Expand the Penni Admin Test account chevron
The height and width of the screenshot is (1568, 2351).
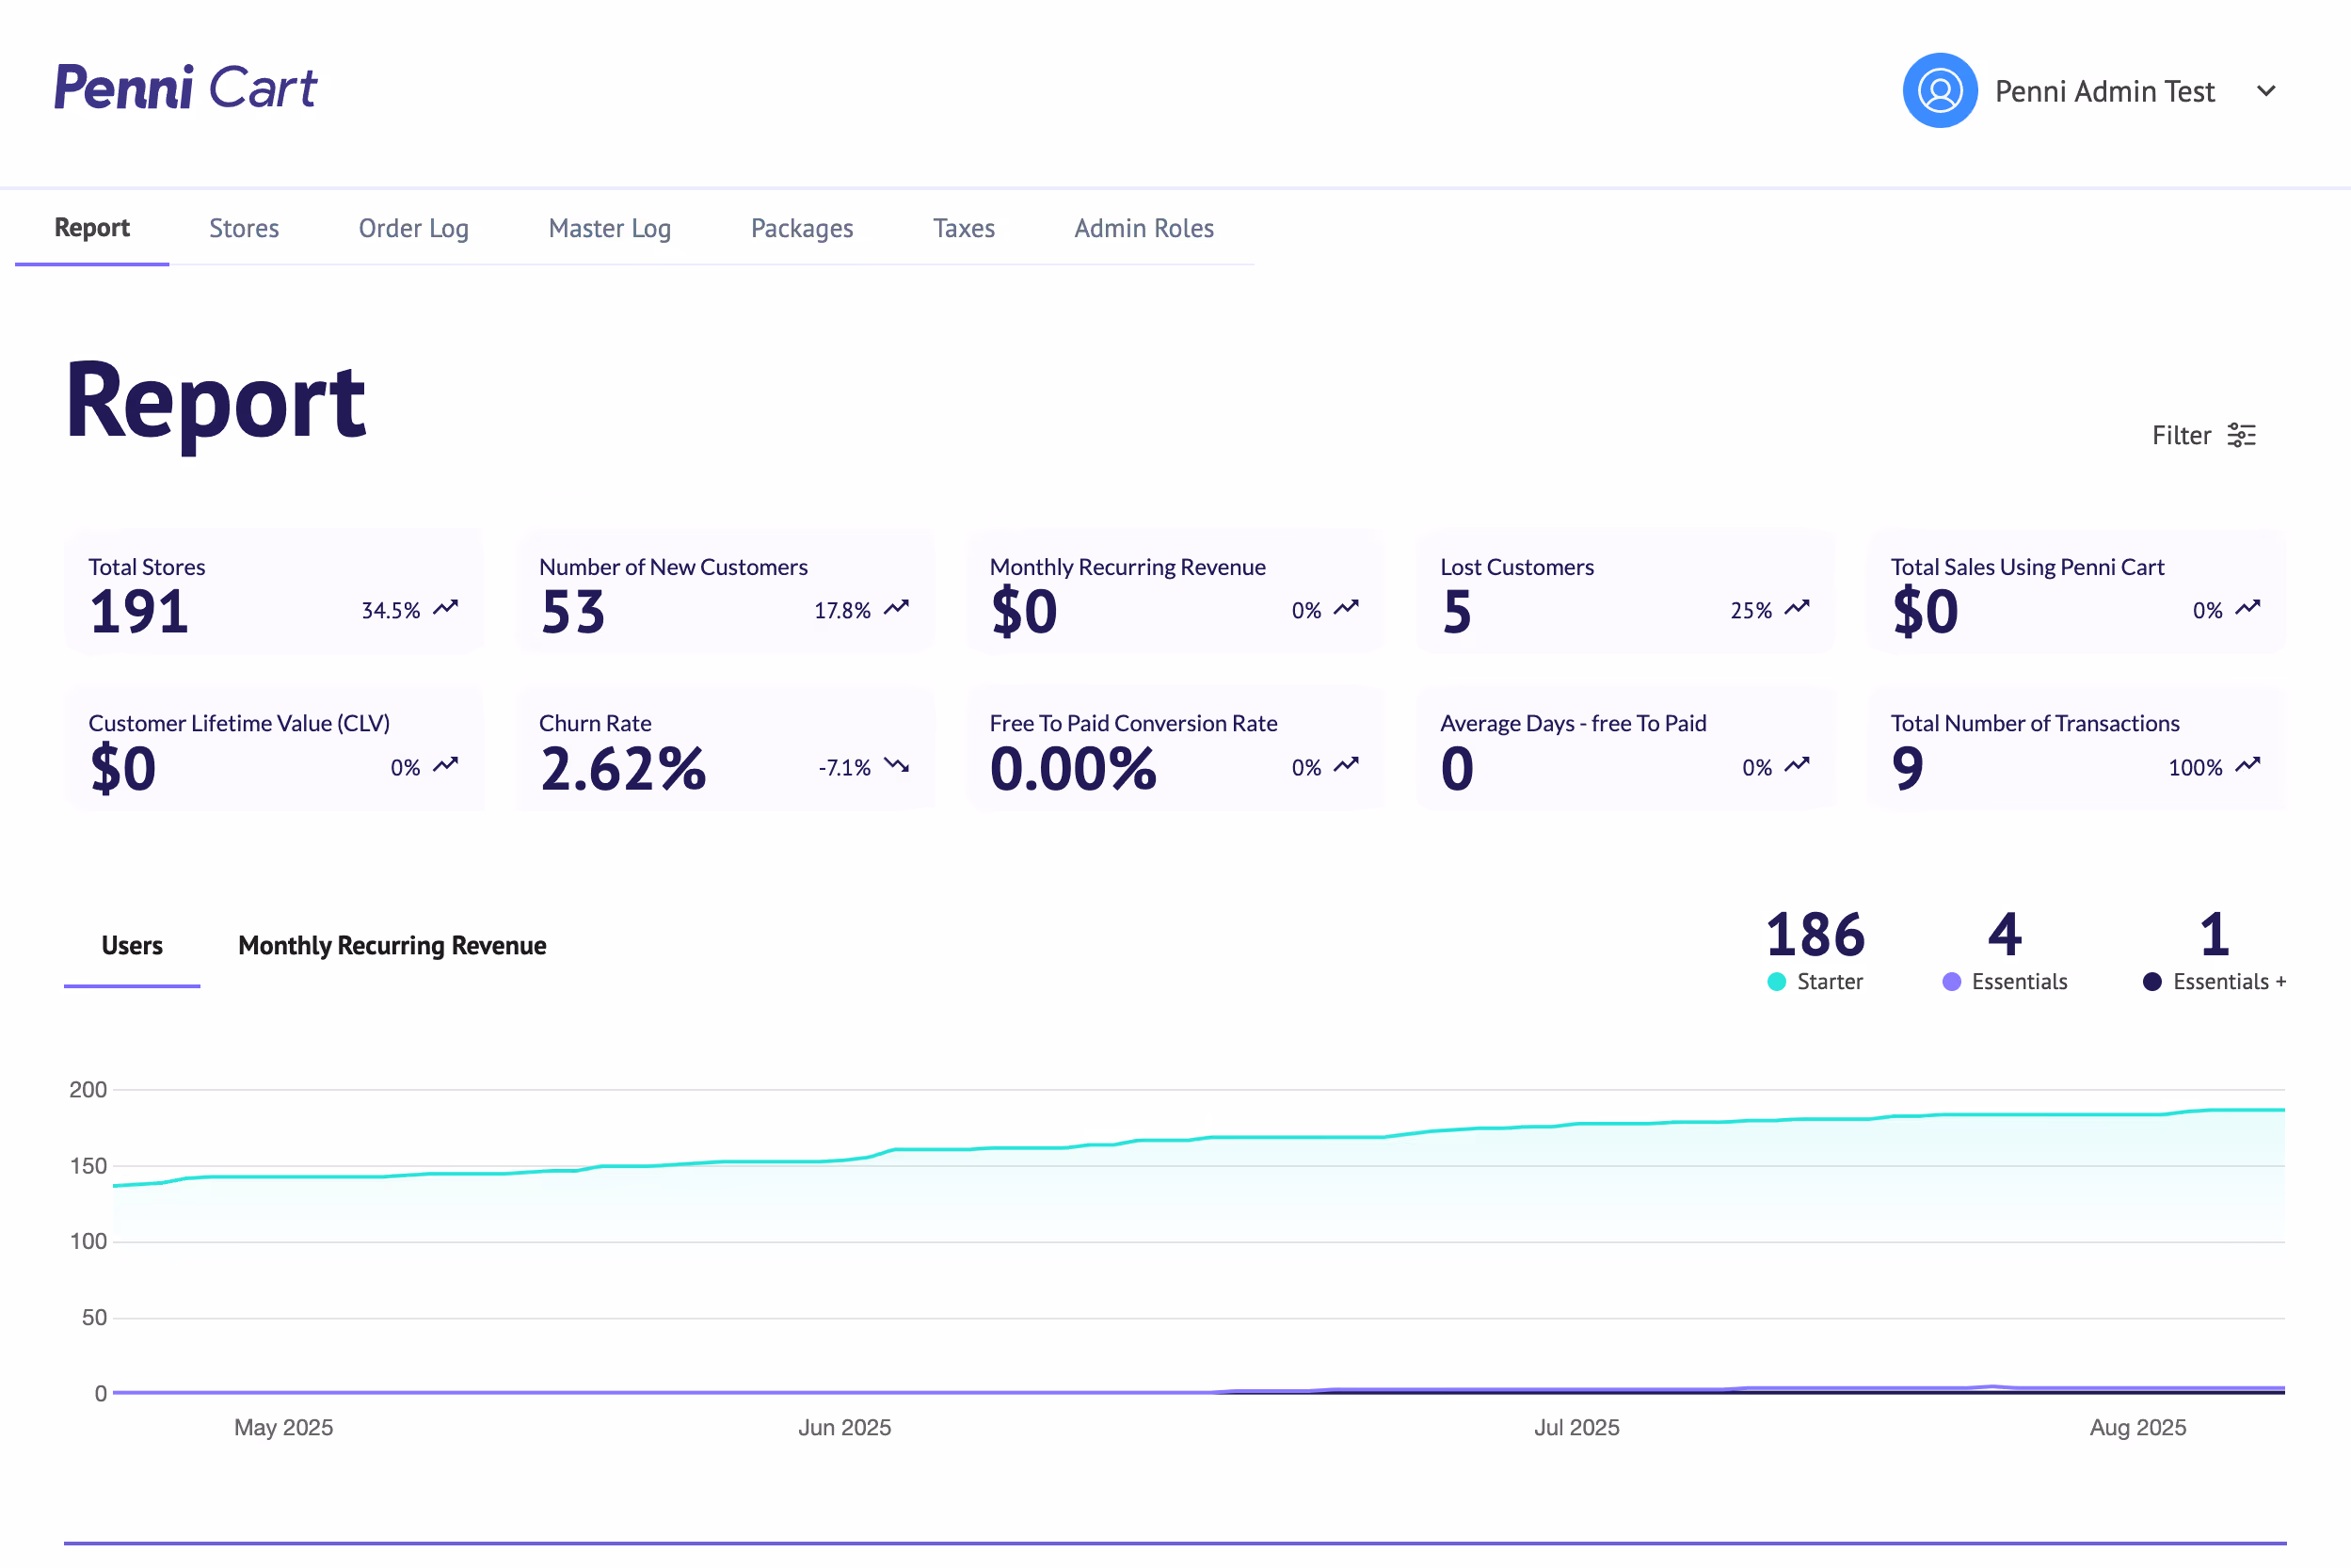click(x=2266, y=91)
